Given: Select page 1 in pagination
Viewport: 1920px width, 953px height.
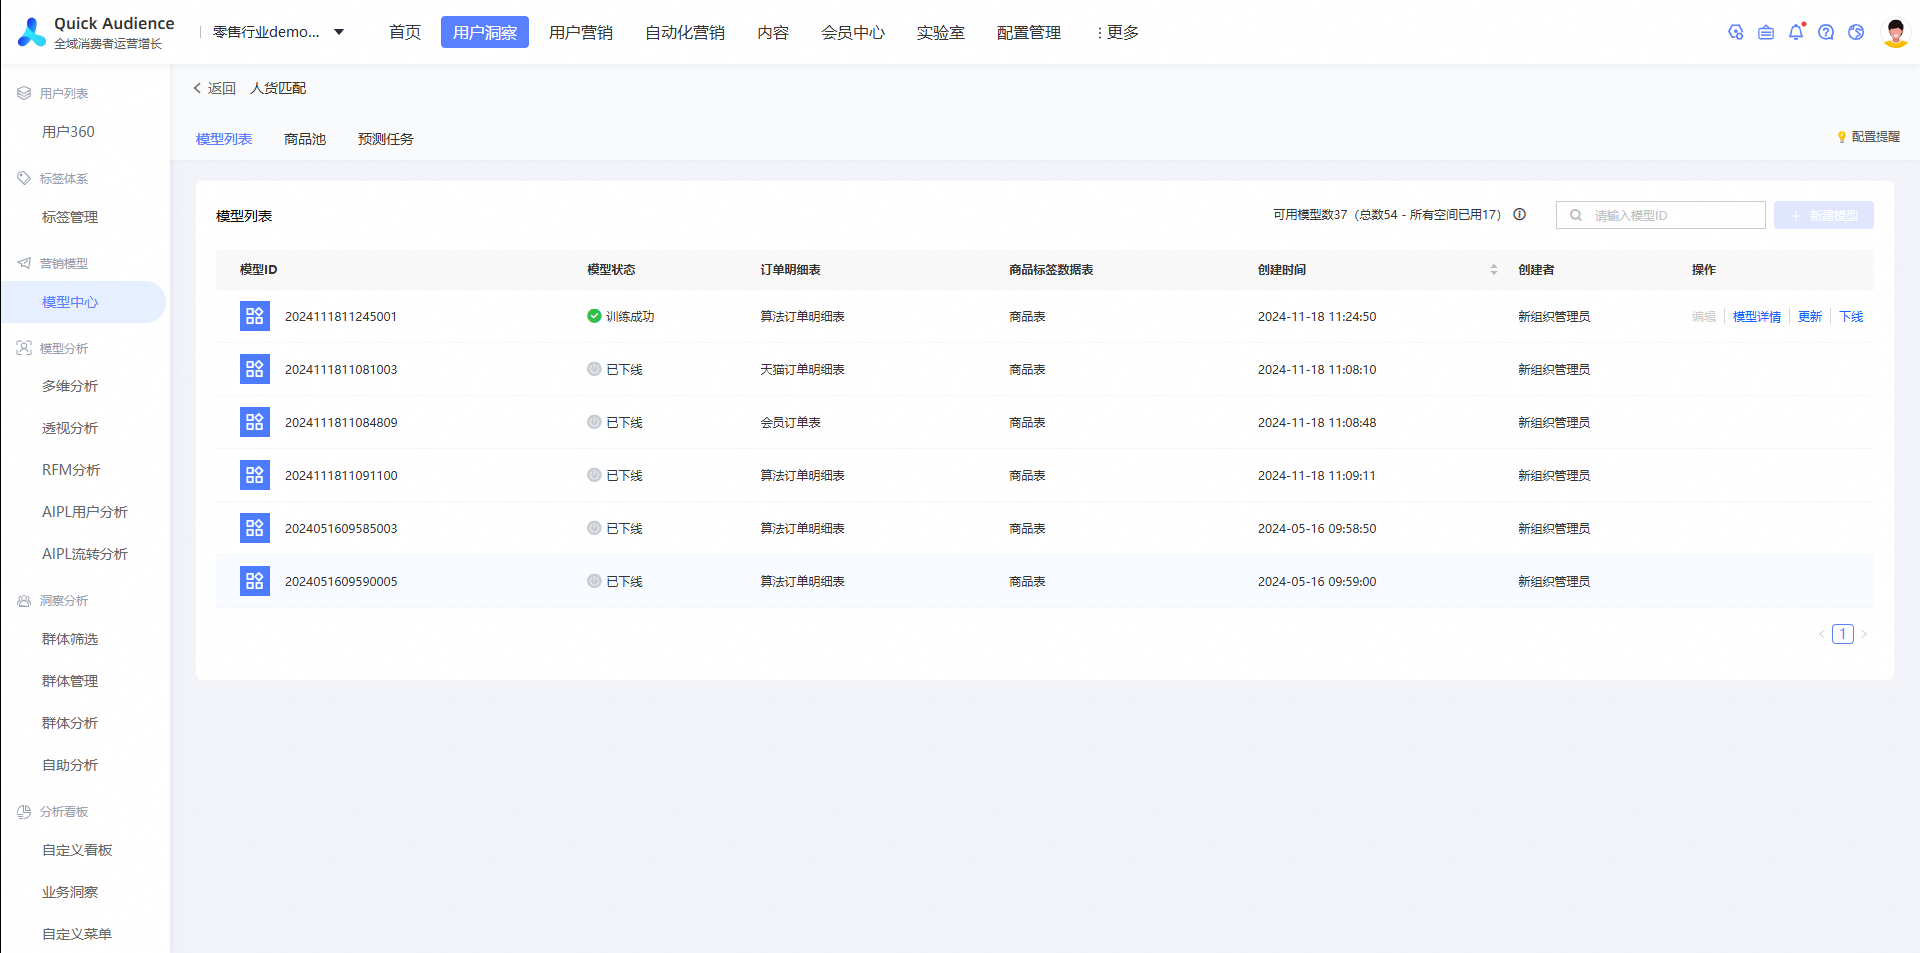Looking at the screenshot, I should (1843, 634).
